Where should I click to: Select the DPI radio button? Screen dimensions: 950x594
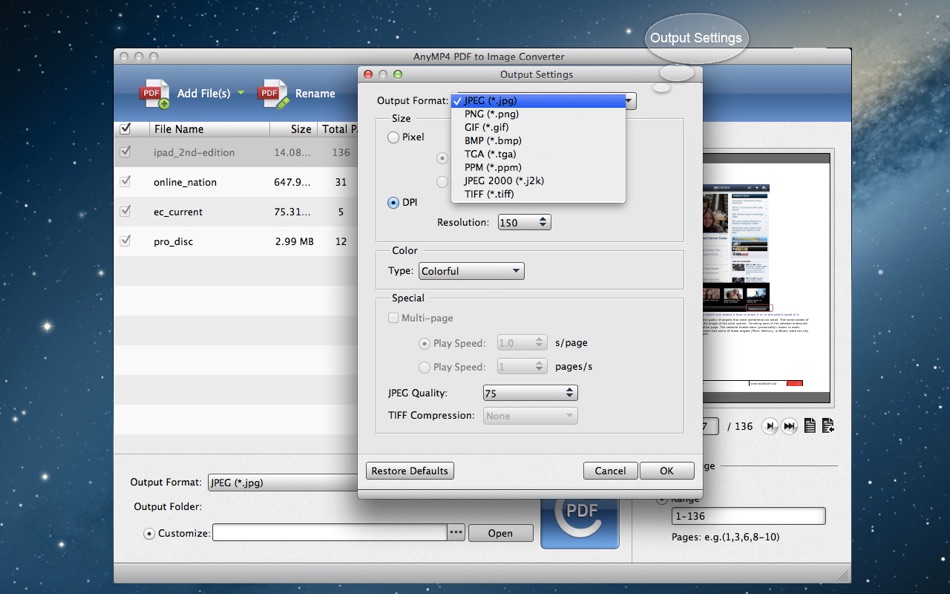click(x=393, y=202)
